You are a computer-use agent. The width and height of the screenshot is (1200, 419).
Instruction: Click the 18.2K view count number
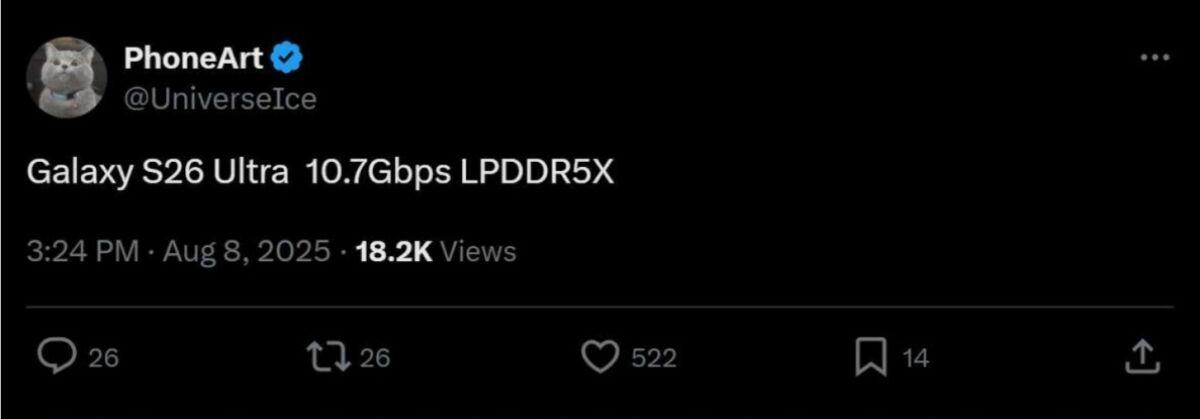tap(394, 251)
